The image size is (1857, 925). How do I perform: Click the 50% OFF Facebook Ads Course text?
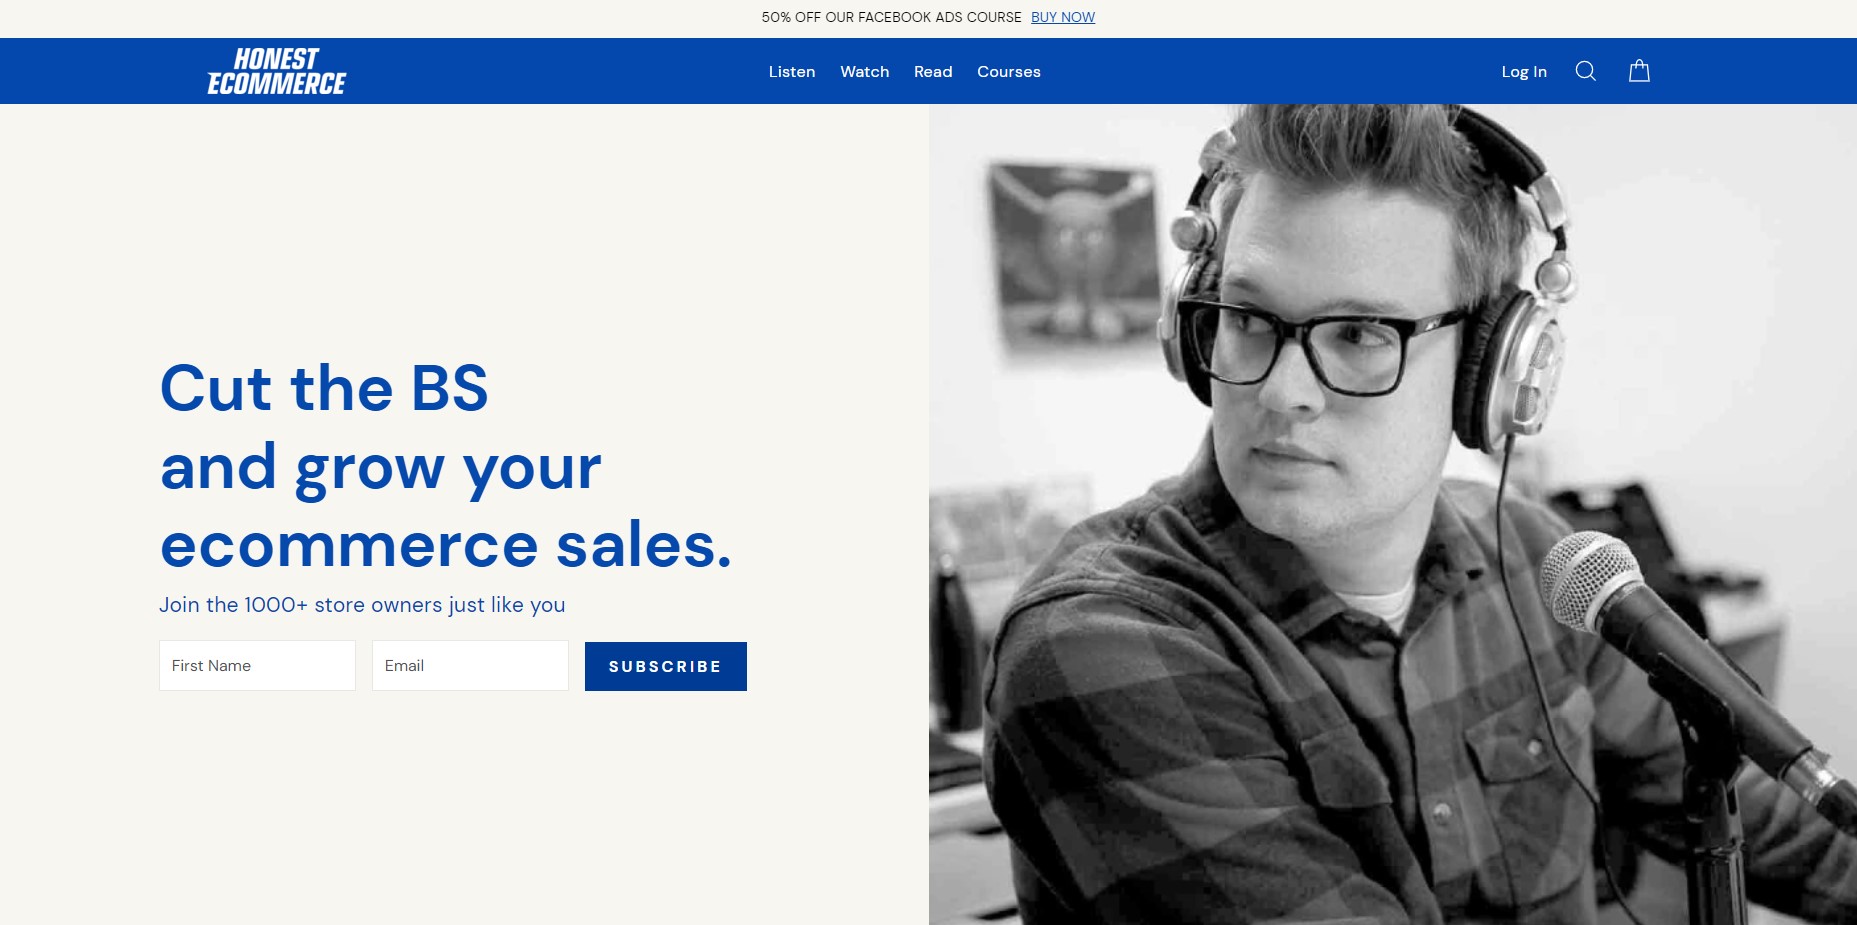coord(891,17)
